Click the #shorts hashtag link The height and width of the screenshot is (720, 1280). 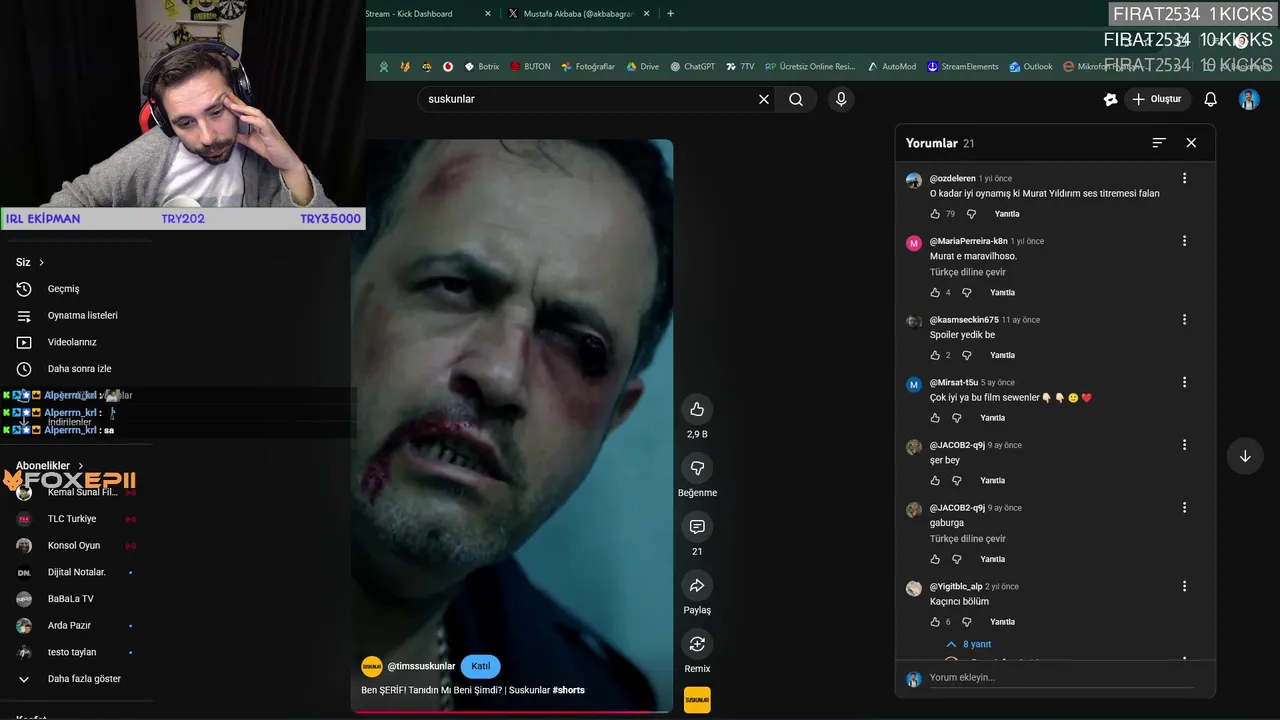[x=568, y=690]
